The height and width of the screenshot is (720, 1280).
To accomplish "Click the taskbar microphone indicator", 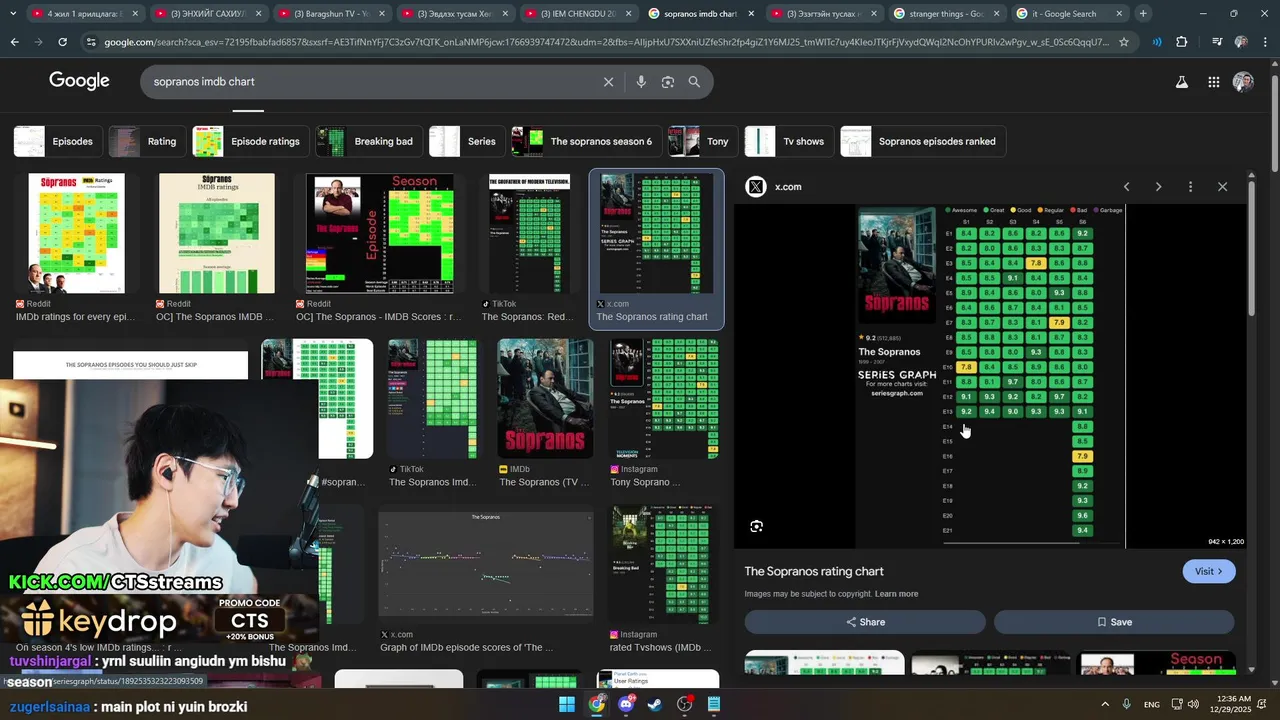I will [1127, 705].
